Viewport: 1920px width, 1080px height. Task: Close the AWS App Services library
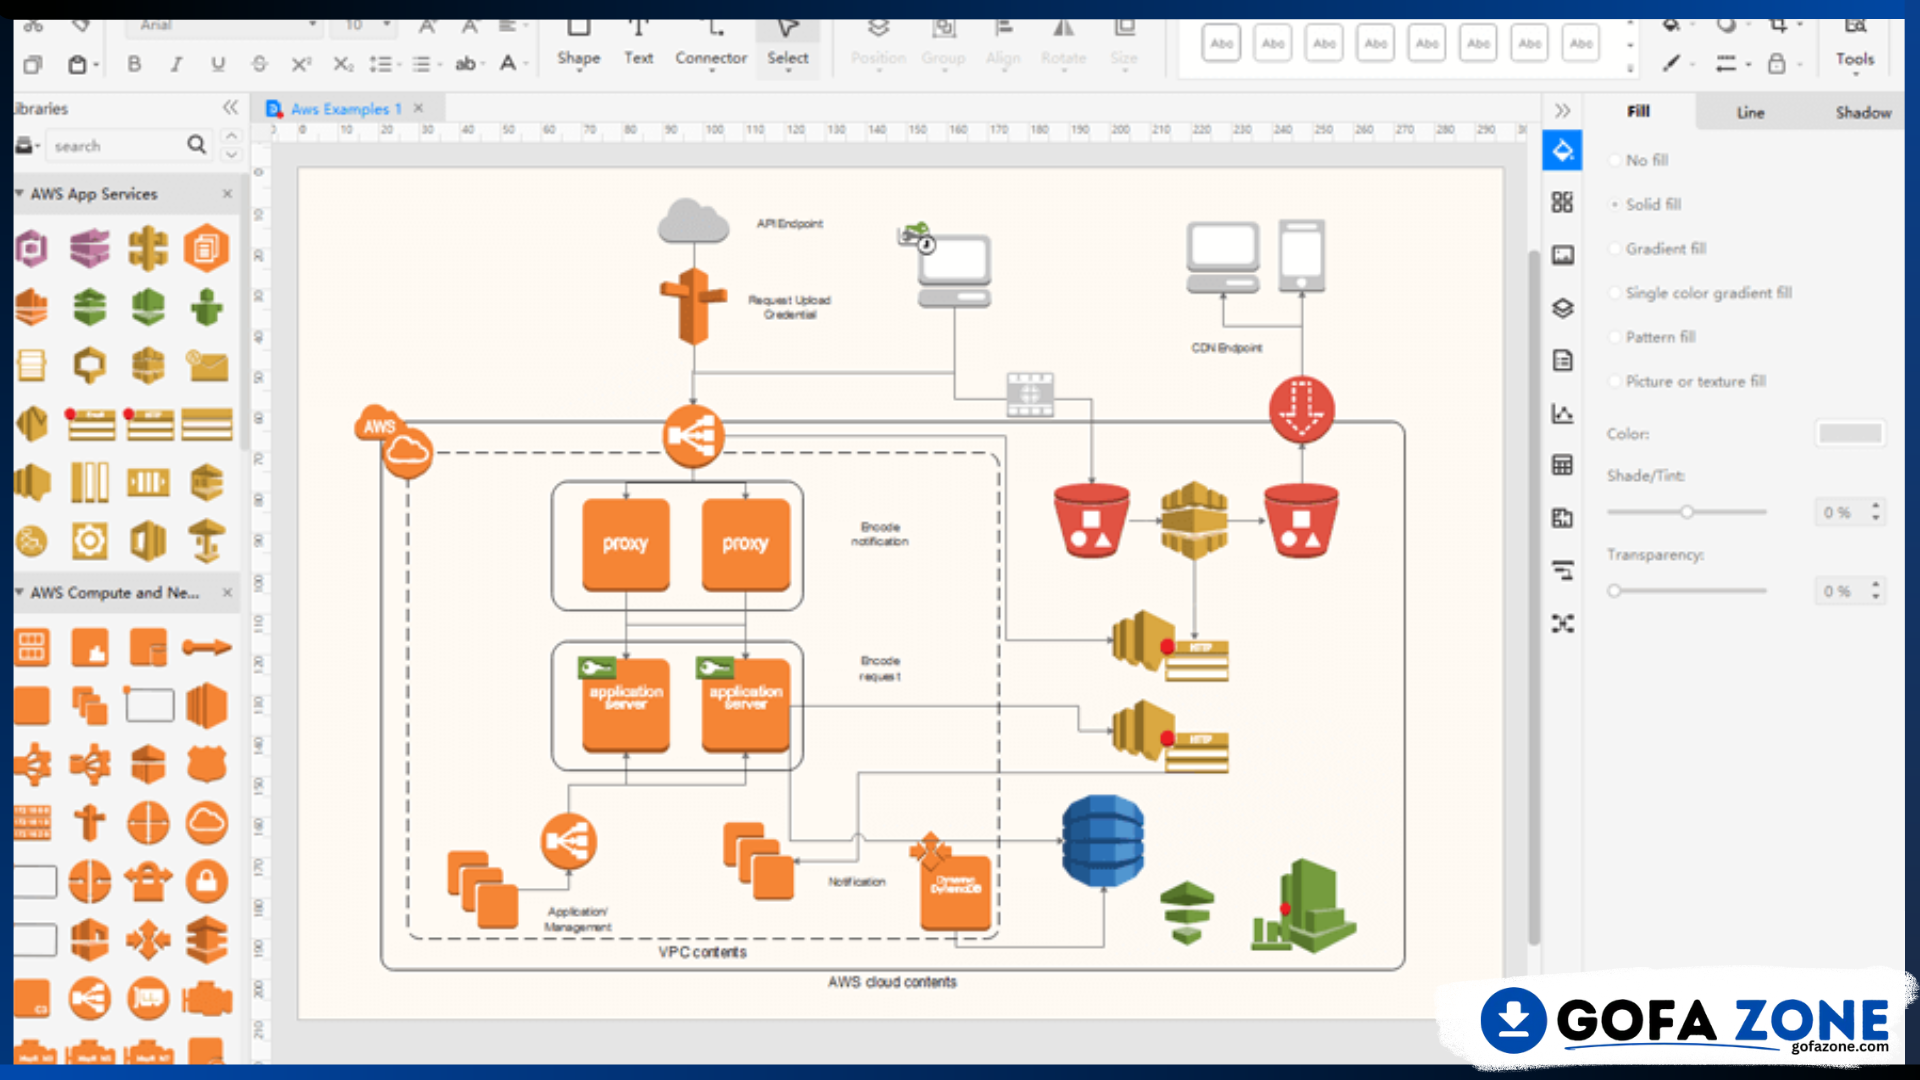pyautogui.click(x=227, y=193)
